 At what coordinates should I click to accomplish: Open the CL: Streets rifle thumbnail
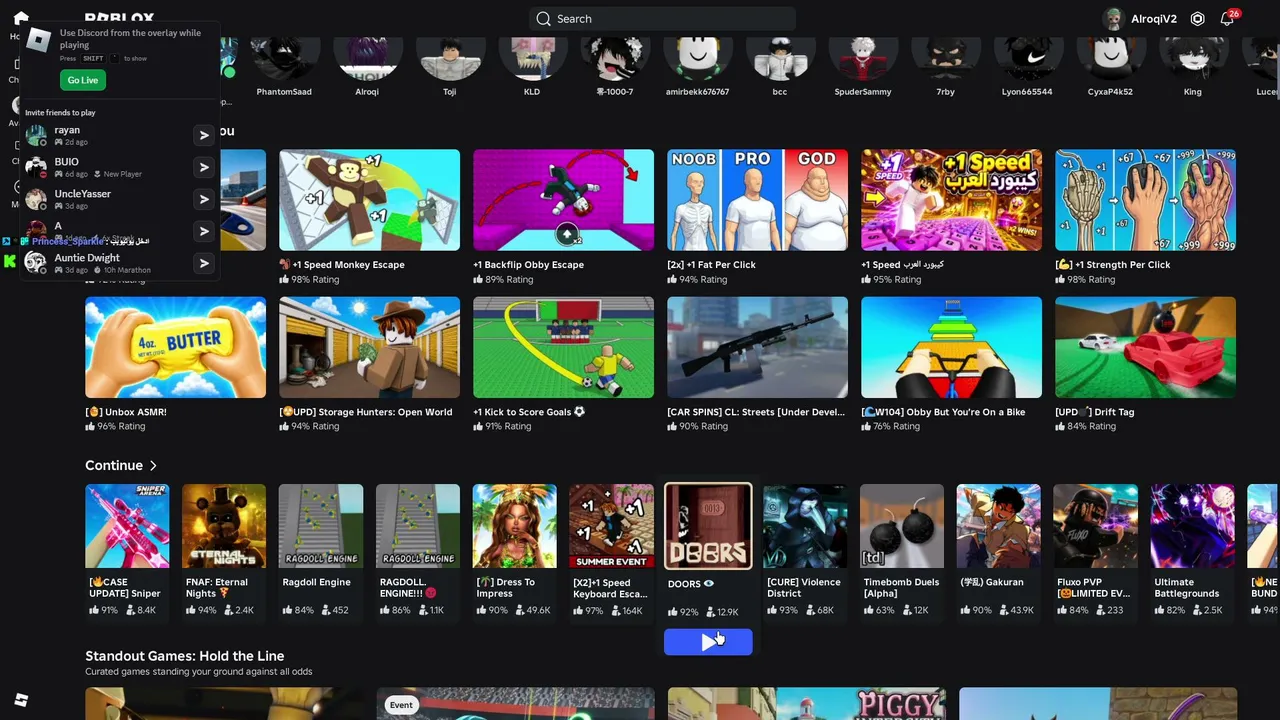pos(757,347)
